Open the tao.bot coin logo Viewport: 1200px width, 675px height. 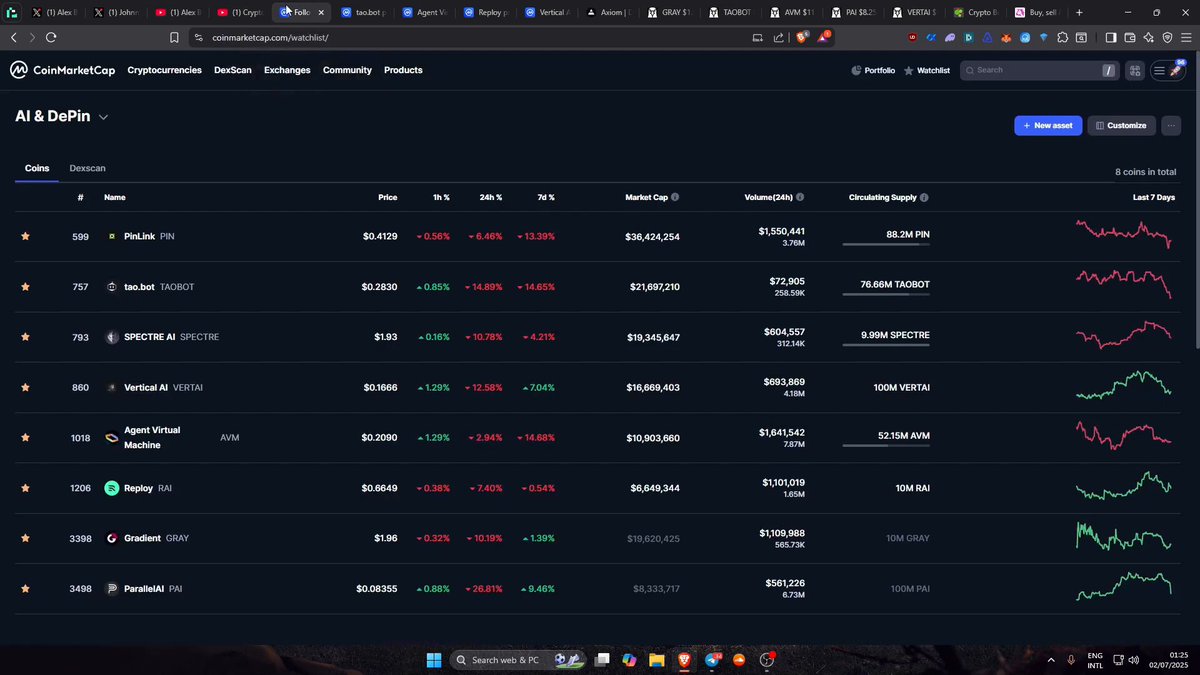tap(112, 287)
